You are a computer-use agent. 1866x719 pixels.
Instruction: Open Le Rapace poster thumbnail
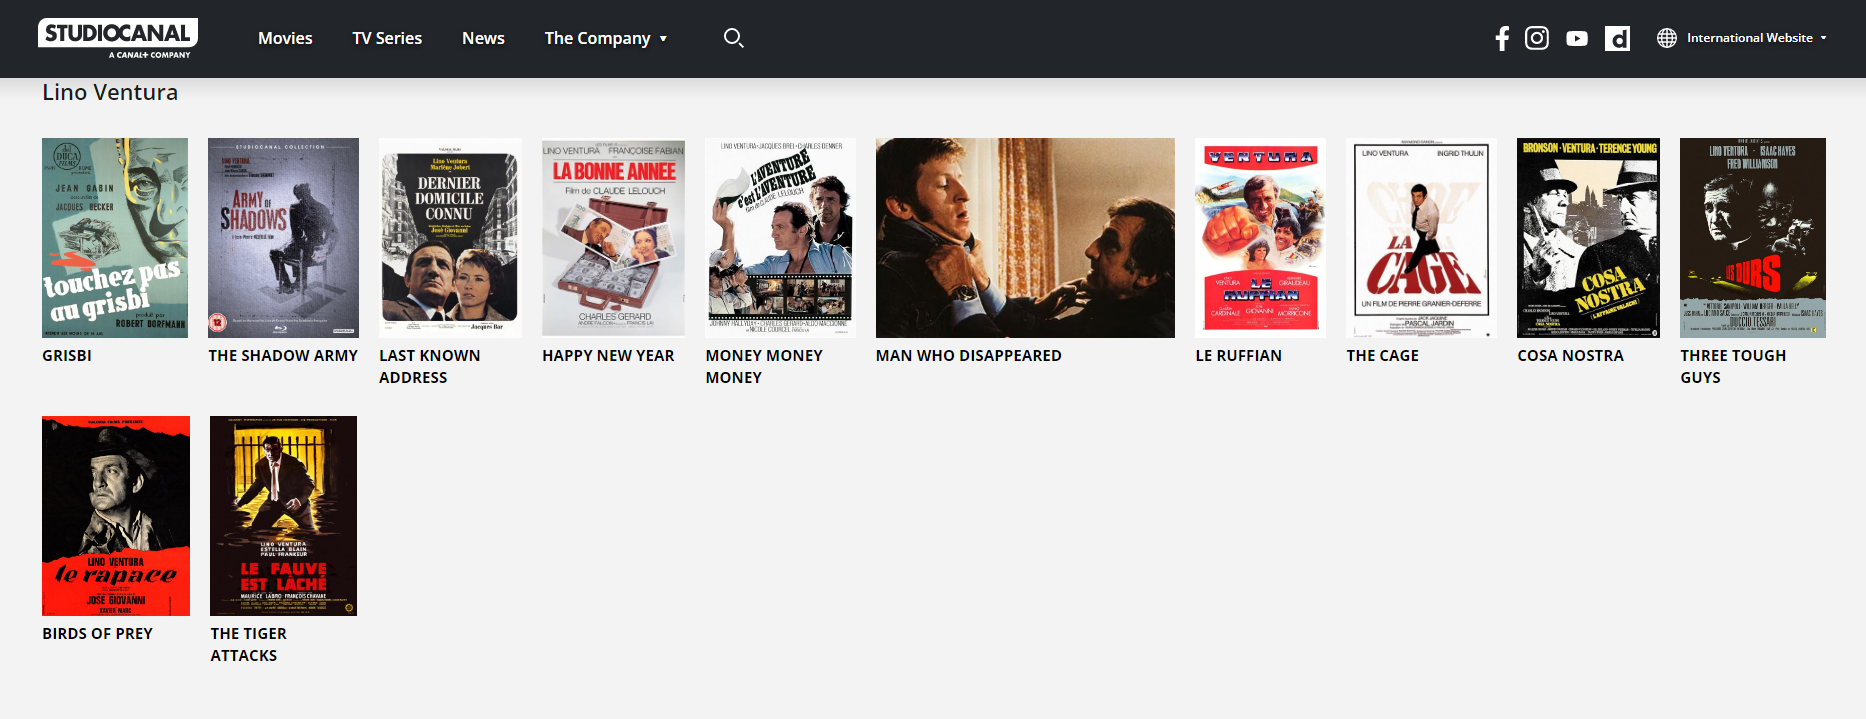(116, 516)
